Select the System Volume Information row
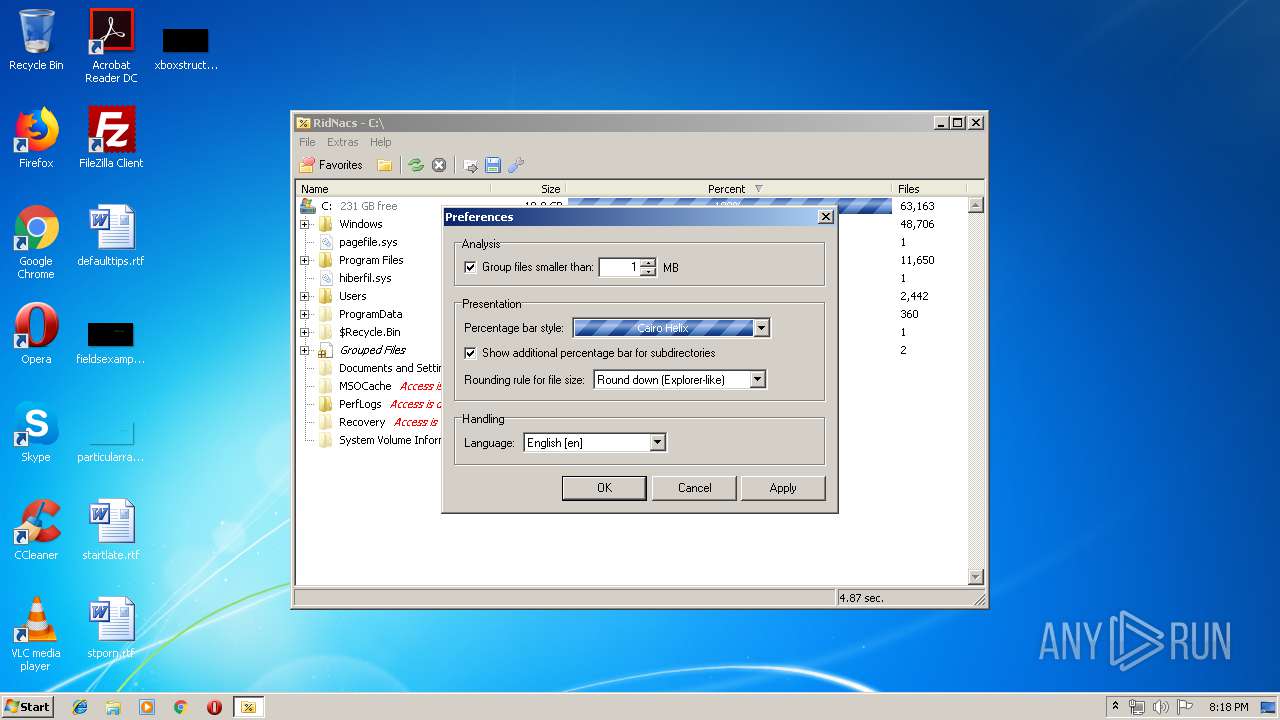1280x720 pixels. [633, 440]
